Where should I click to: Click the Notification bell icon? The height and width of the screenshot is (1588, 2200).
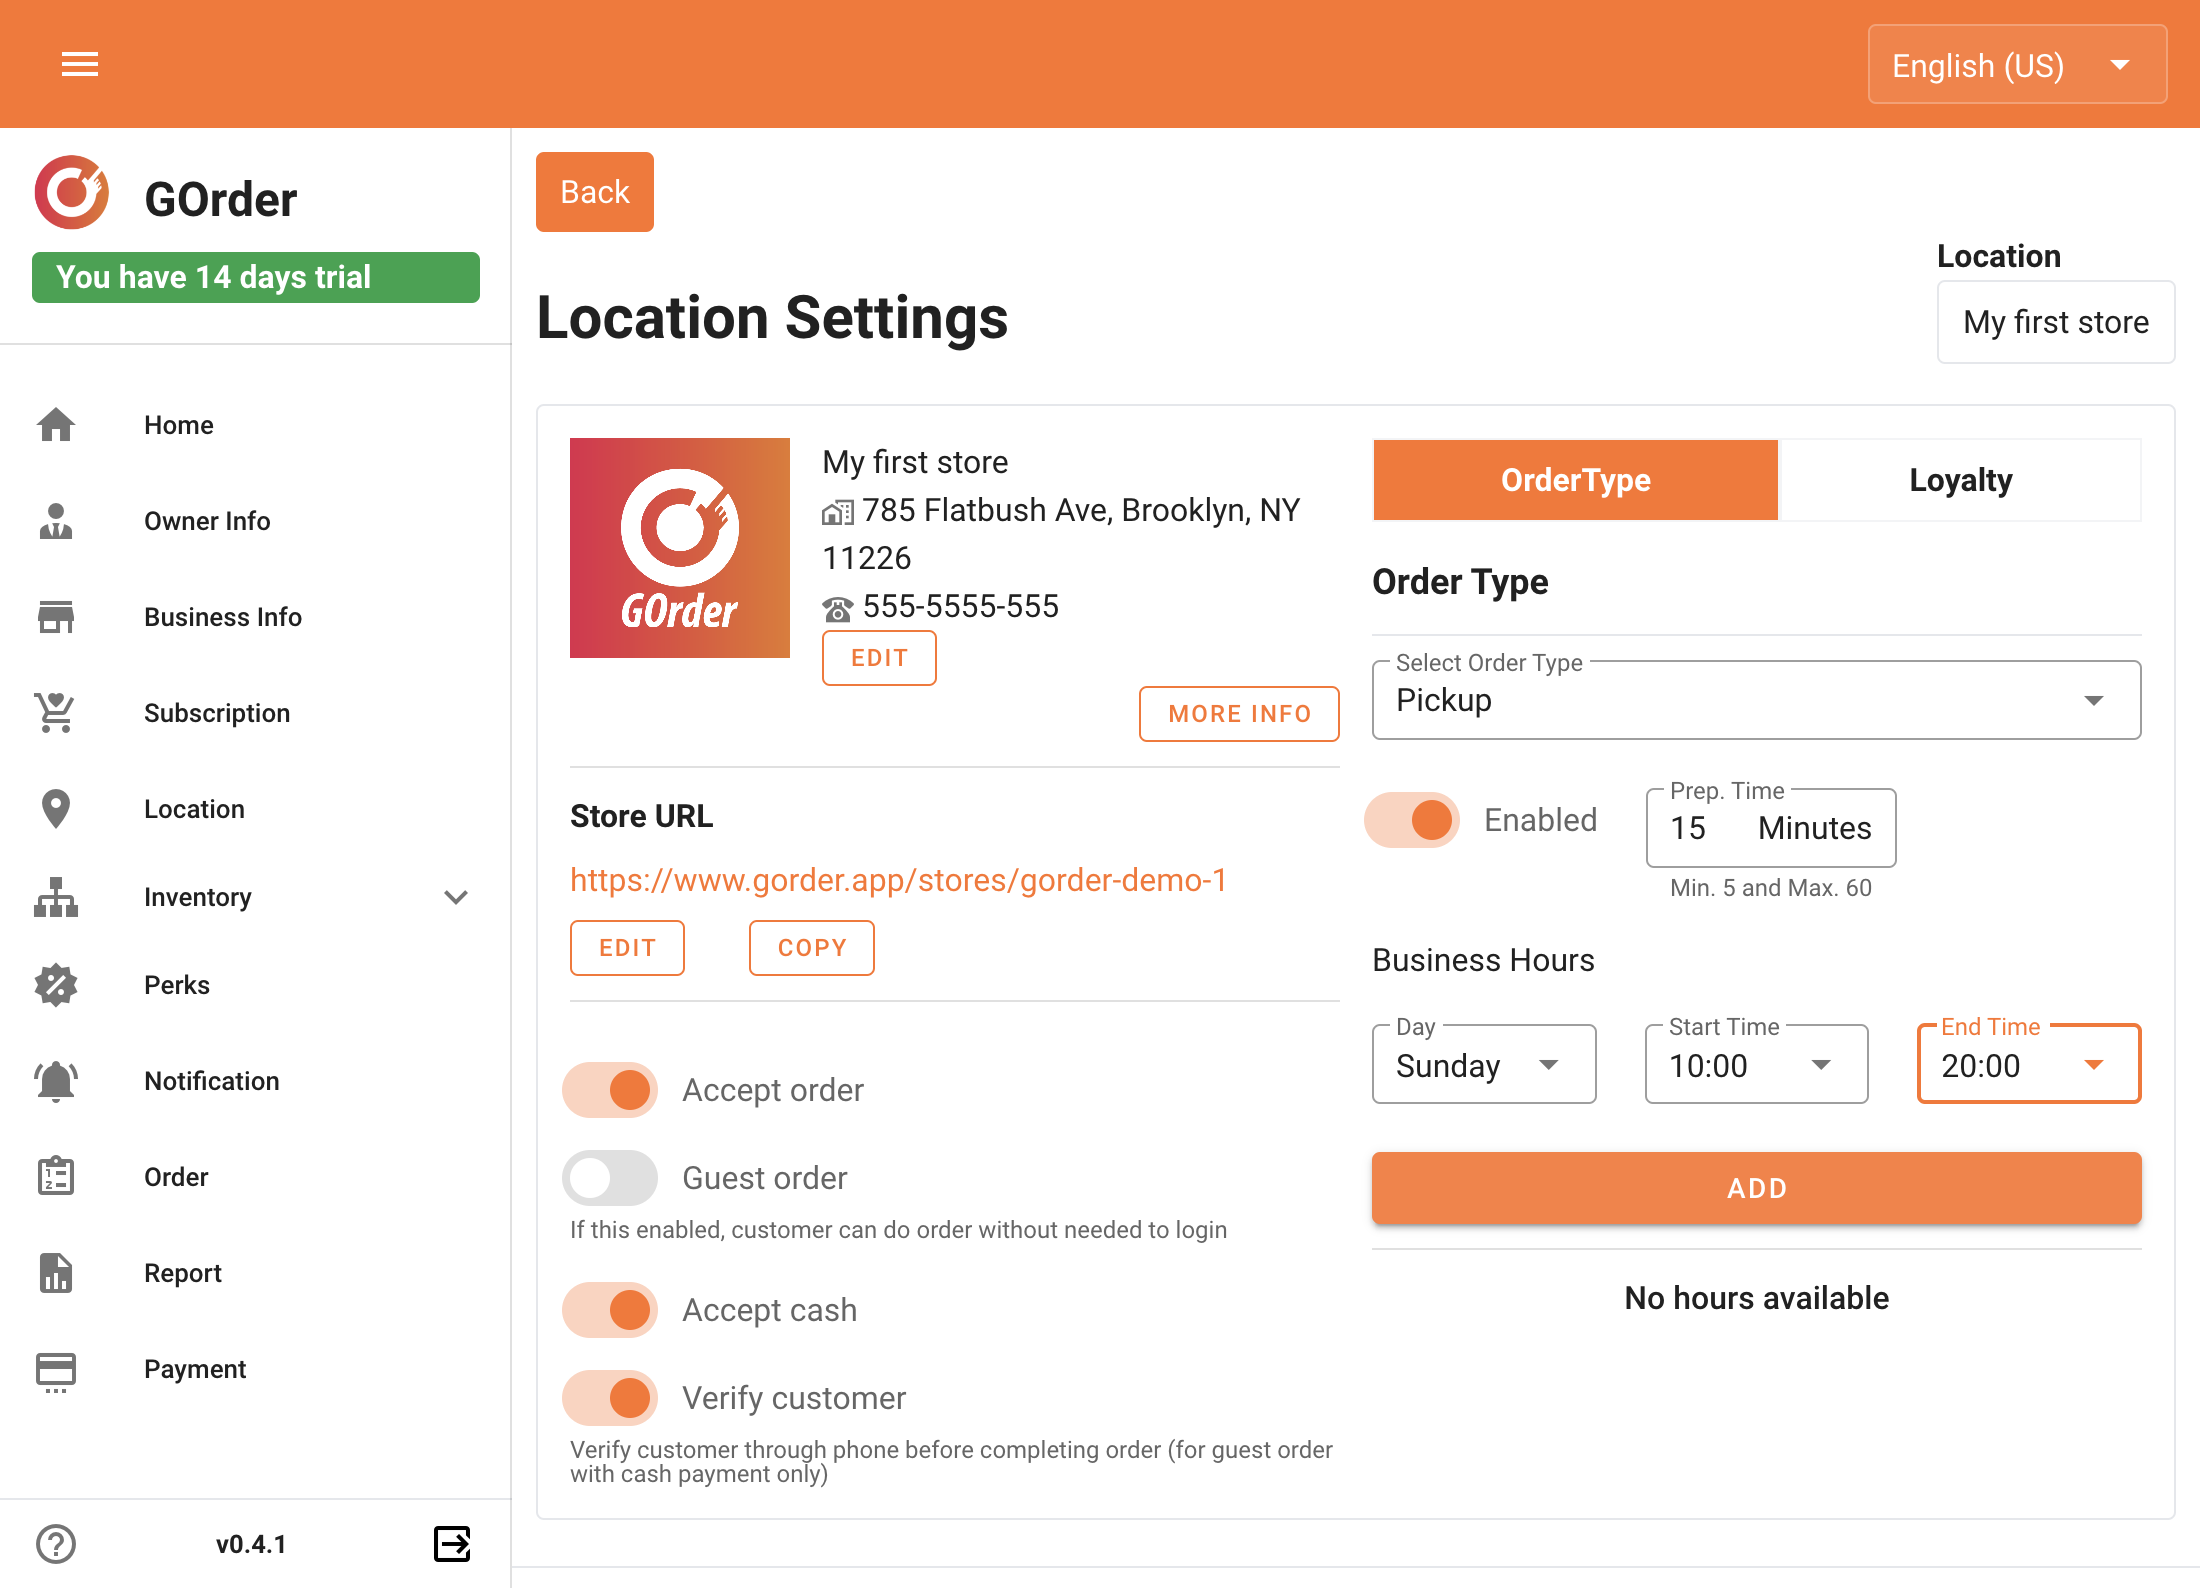56,1081
